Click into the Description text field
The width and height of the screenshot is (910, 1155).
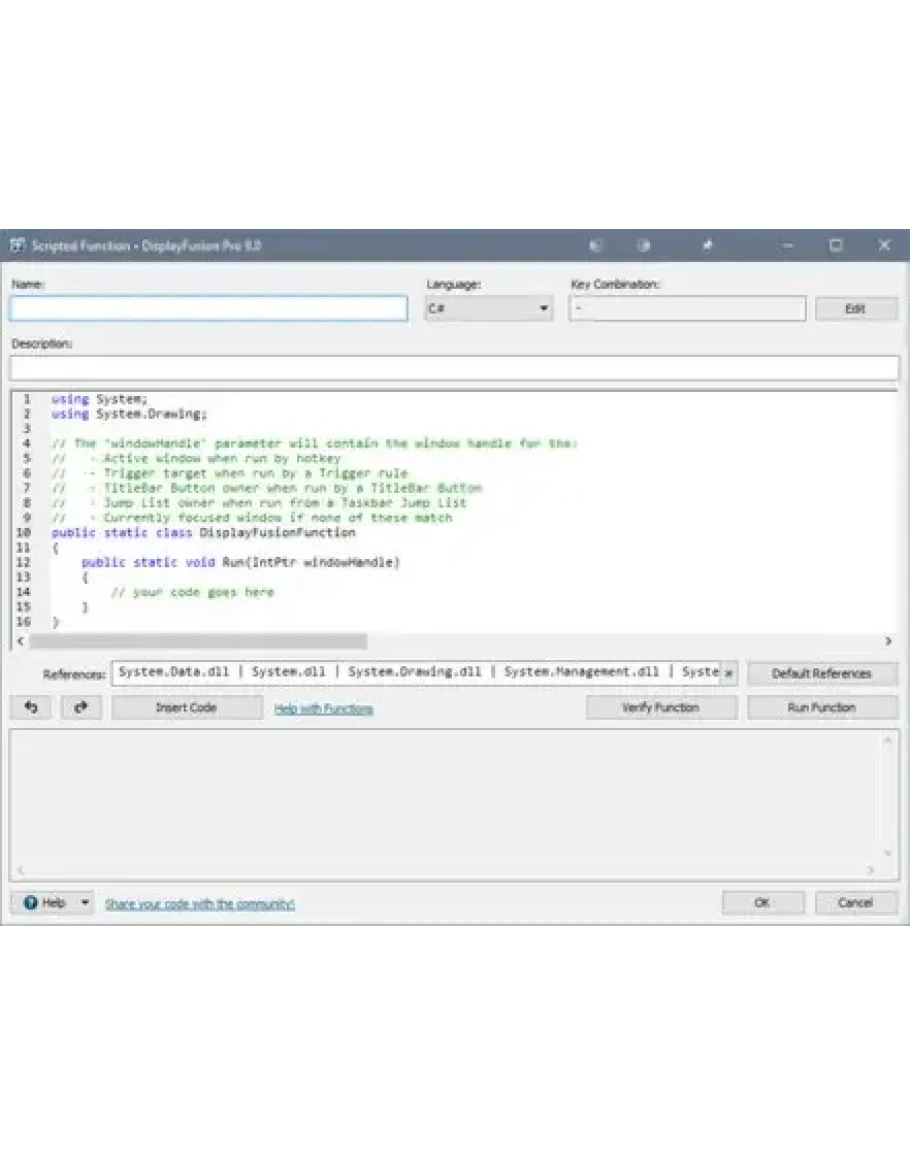pos(454,368)
